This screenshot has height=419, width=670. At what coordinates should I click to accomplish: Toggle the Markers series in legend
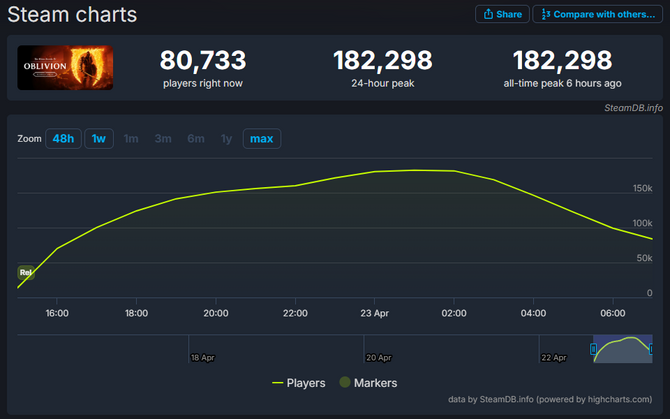368,383
